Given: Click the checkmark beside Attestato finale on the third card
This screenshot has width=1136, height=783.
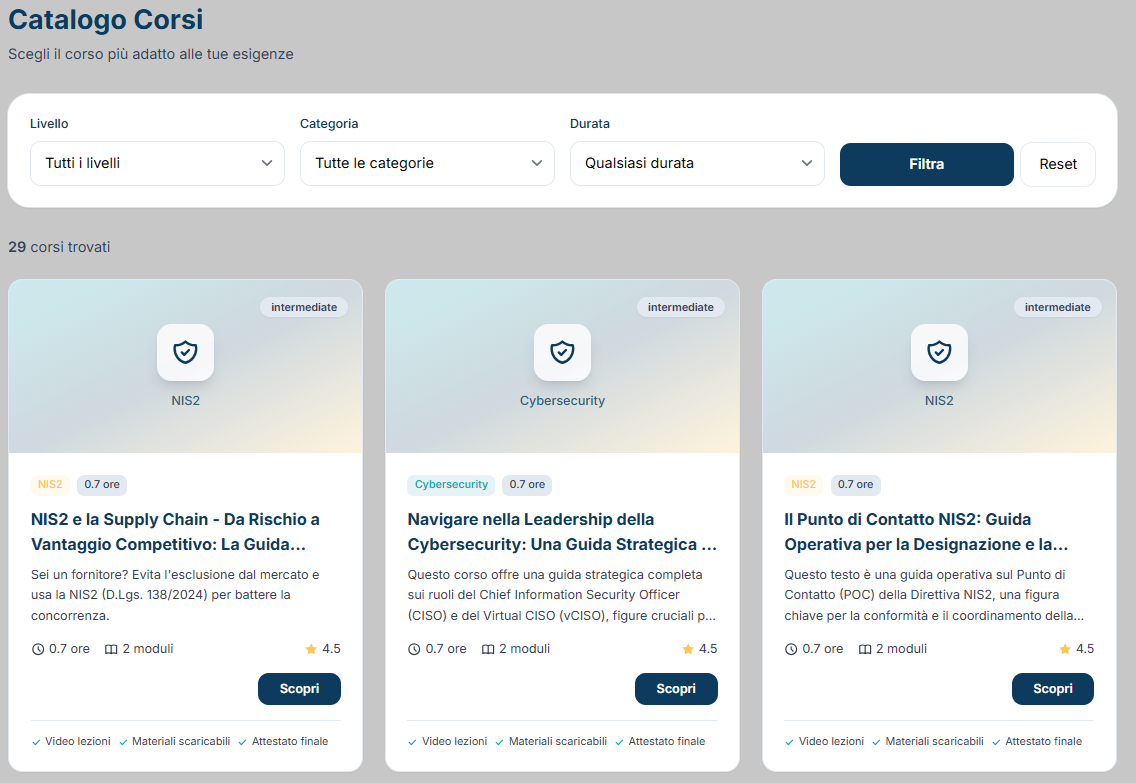Looking at the screenshot, I should click(x=995, y=741).
